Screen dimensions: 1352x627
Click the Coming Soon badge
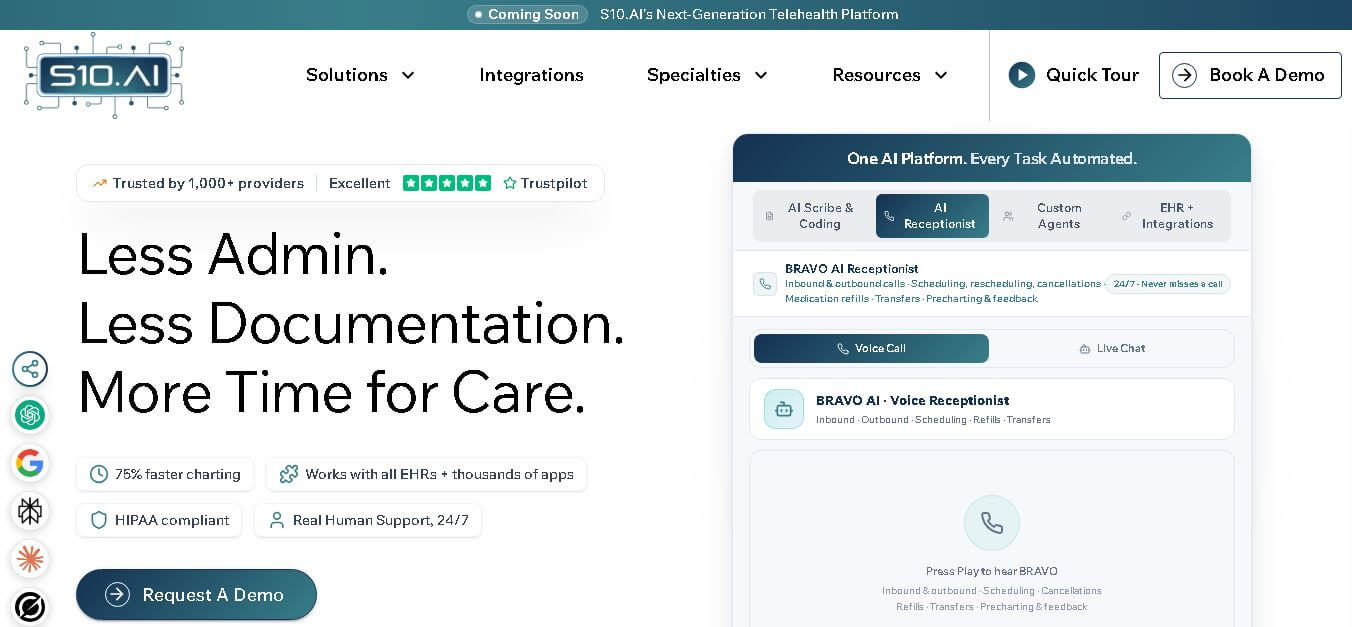527,14
